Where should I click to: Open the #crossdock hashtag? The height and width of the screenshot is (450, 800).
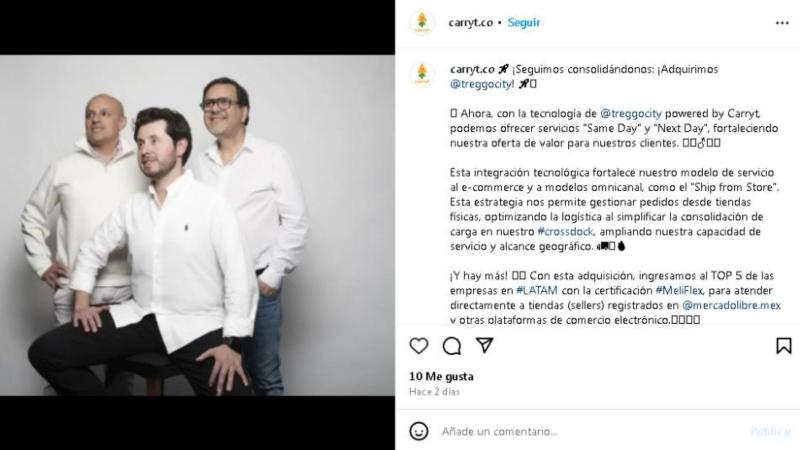(x=565, y=232)
